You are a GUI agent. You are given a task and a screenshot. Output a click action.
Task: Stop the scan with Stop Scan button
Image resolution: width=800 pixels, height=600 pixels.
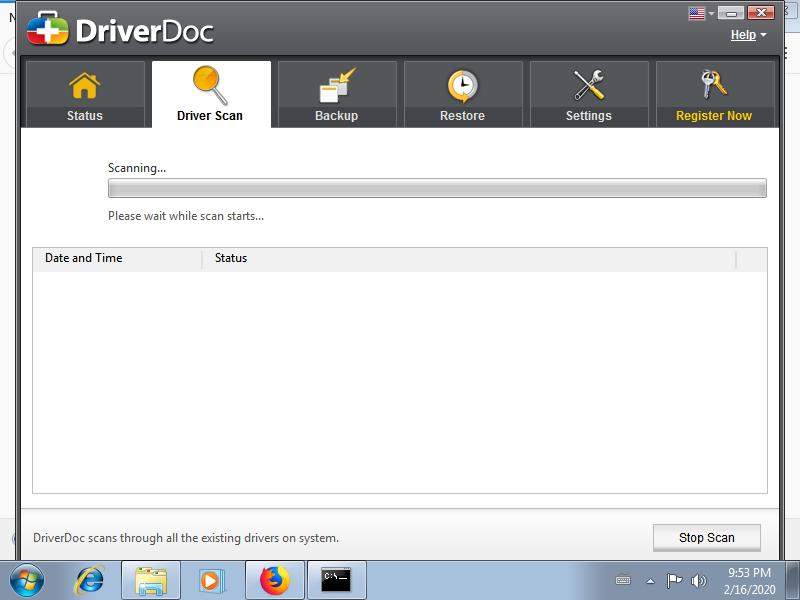click(x=707, y=538)
